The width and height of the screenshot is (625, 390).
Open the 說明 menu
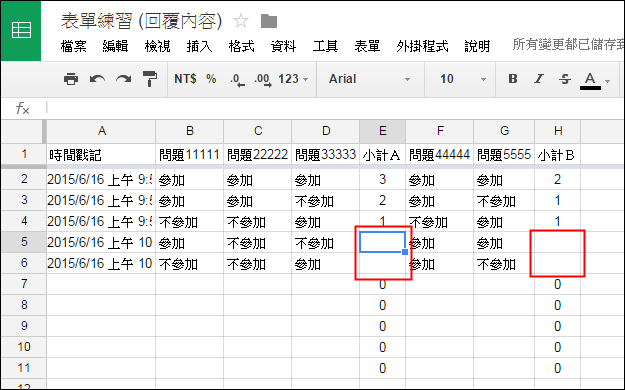pyautogui.click(x=477, y=46)
